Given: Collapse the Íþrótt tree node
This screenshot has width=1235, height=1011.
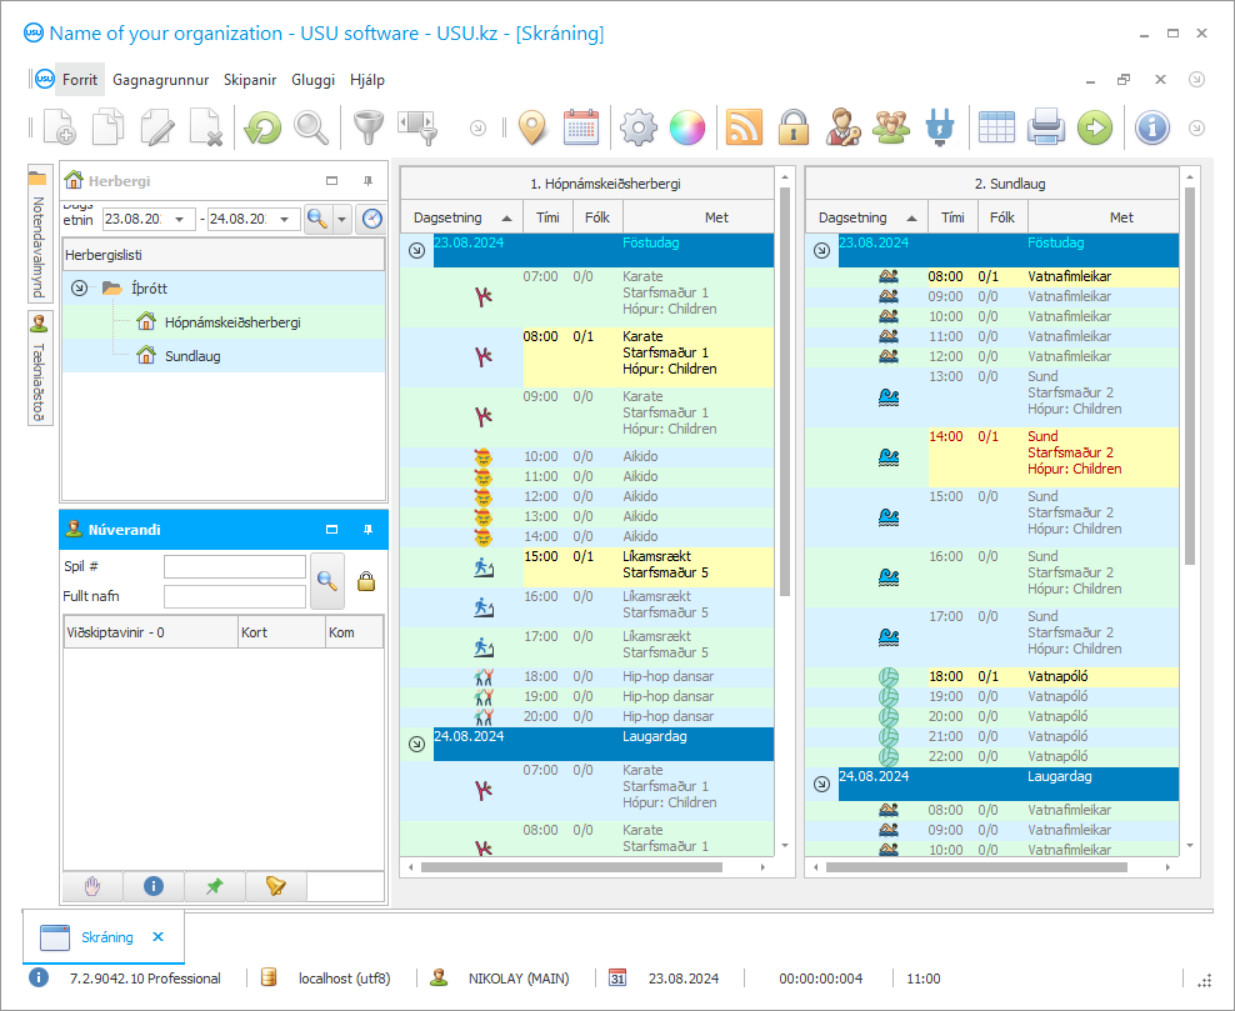Looking at the screenshot, I should (79, 288).
